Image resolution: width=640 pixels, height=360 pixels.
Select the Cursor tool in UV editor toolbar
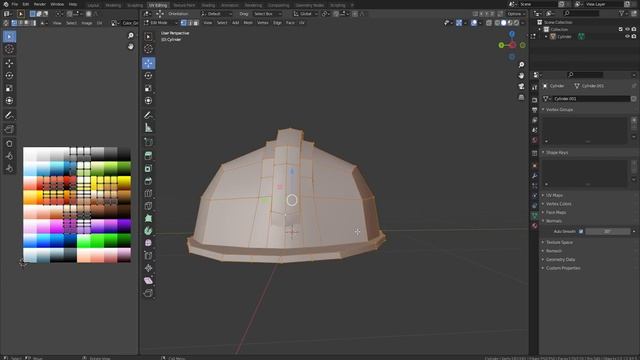(9, 49)
